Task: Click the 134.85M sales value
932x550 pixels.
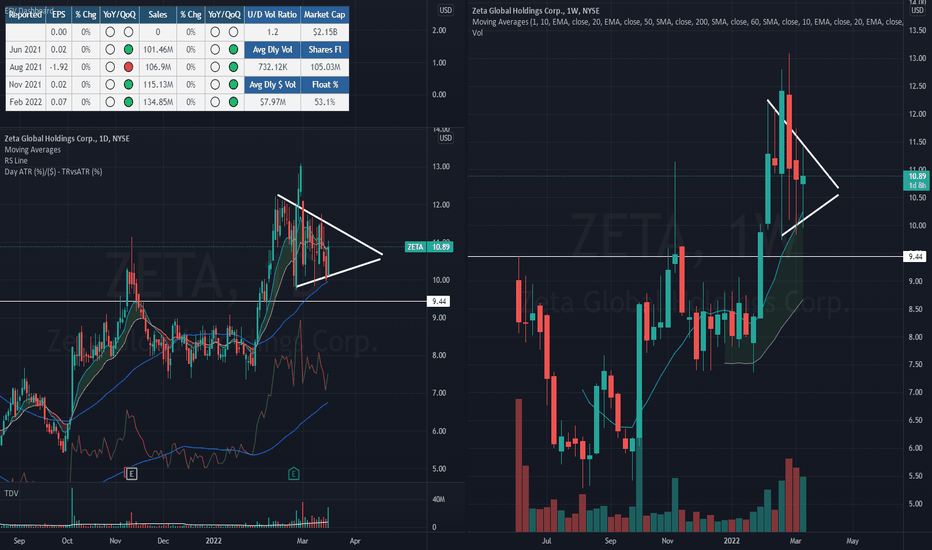Action: [158, 102]
